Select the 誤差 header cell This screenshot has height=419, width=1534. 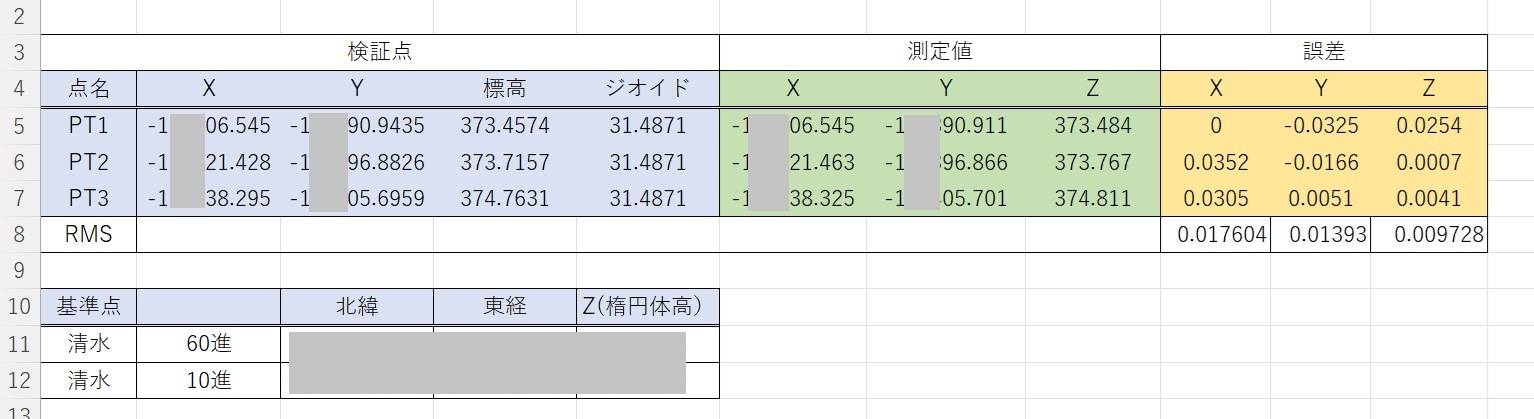click(1323, 53)
